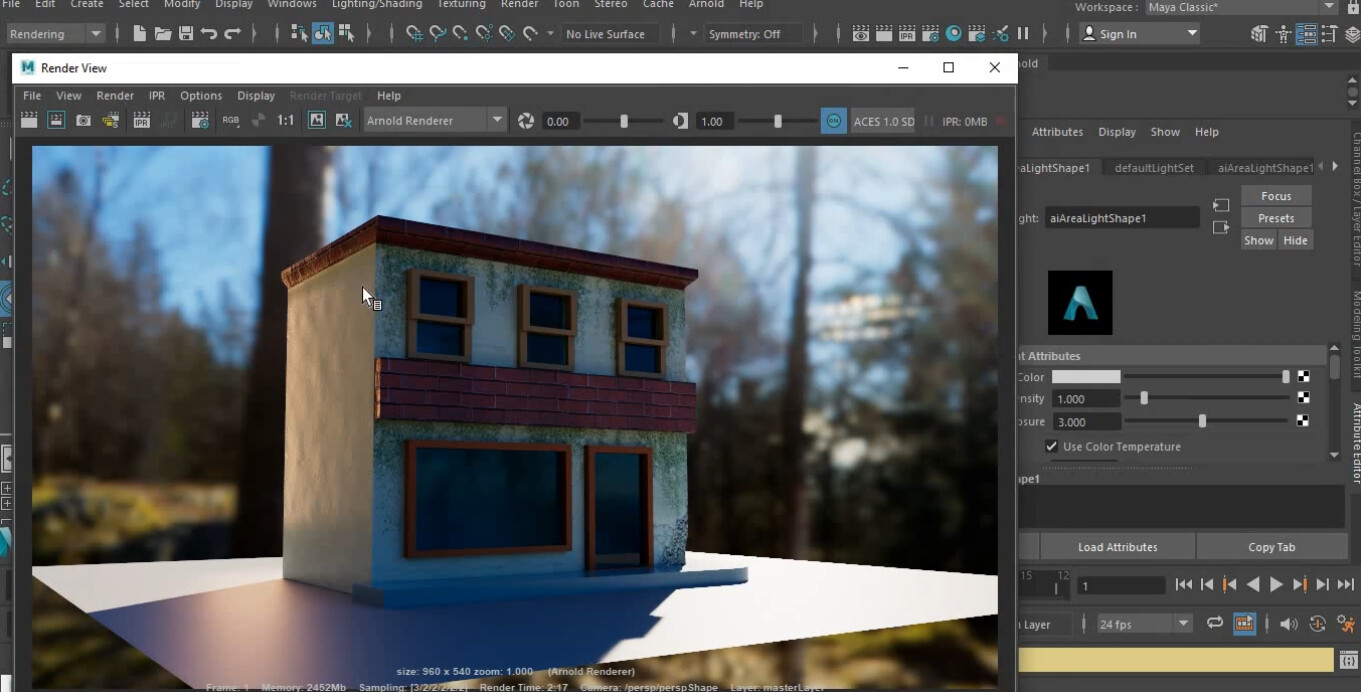Click the Focus button
This screenshot has height=692, width=1361.
tap(1276, 196)
